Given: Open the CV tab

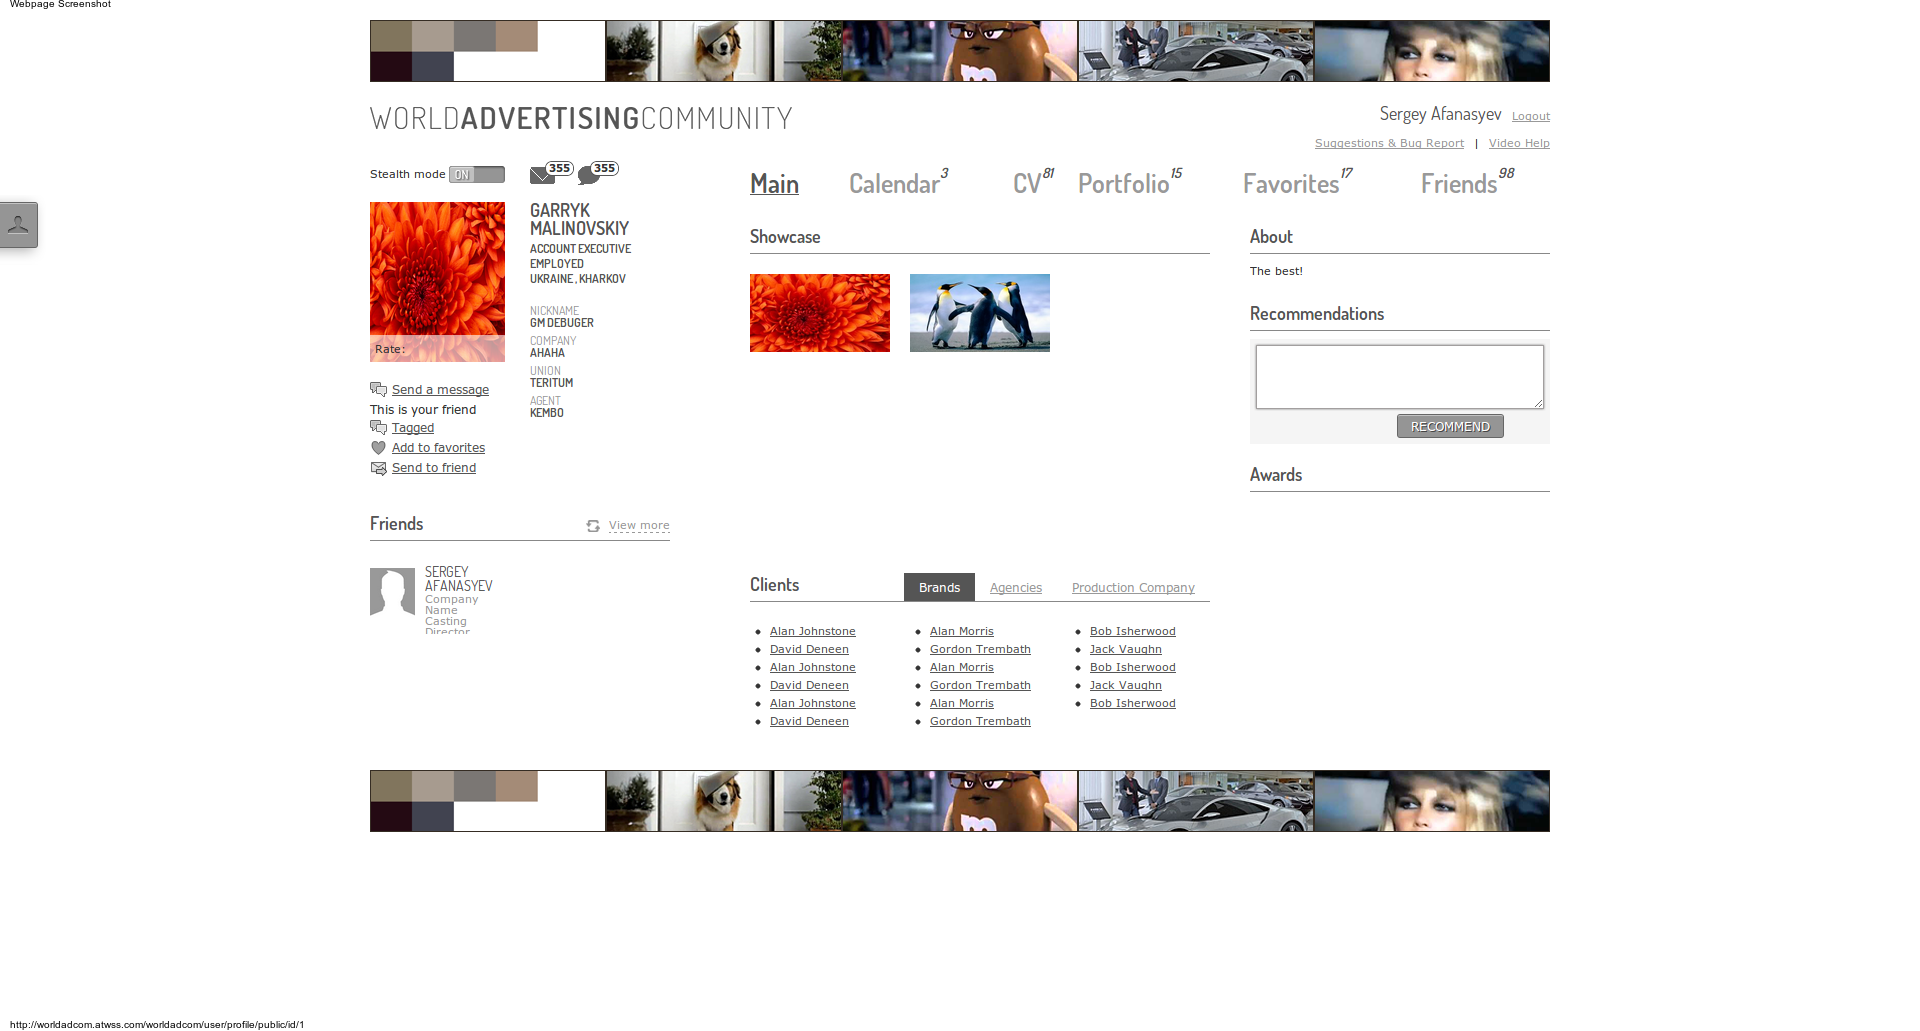Looking at the screenshot, I should [x=1027, y=184].
